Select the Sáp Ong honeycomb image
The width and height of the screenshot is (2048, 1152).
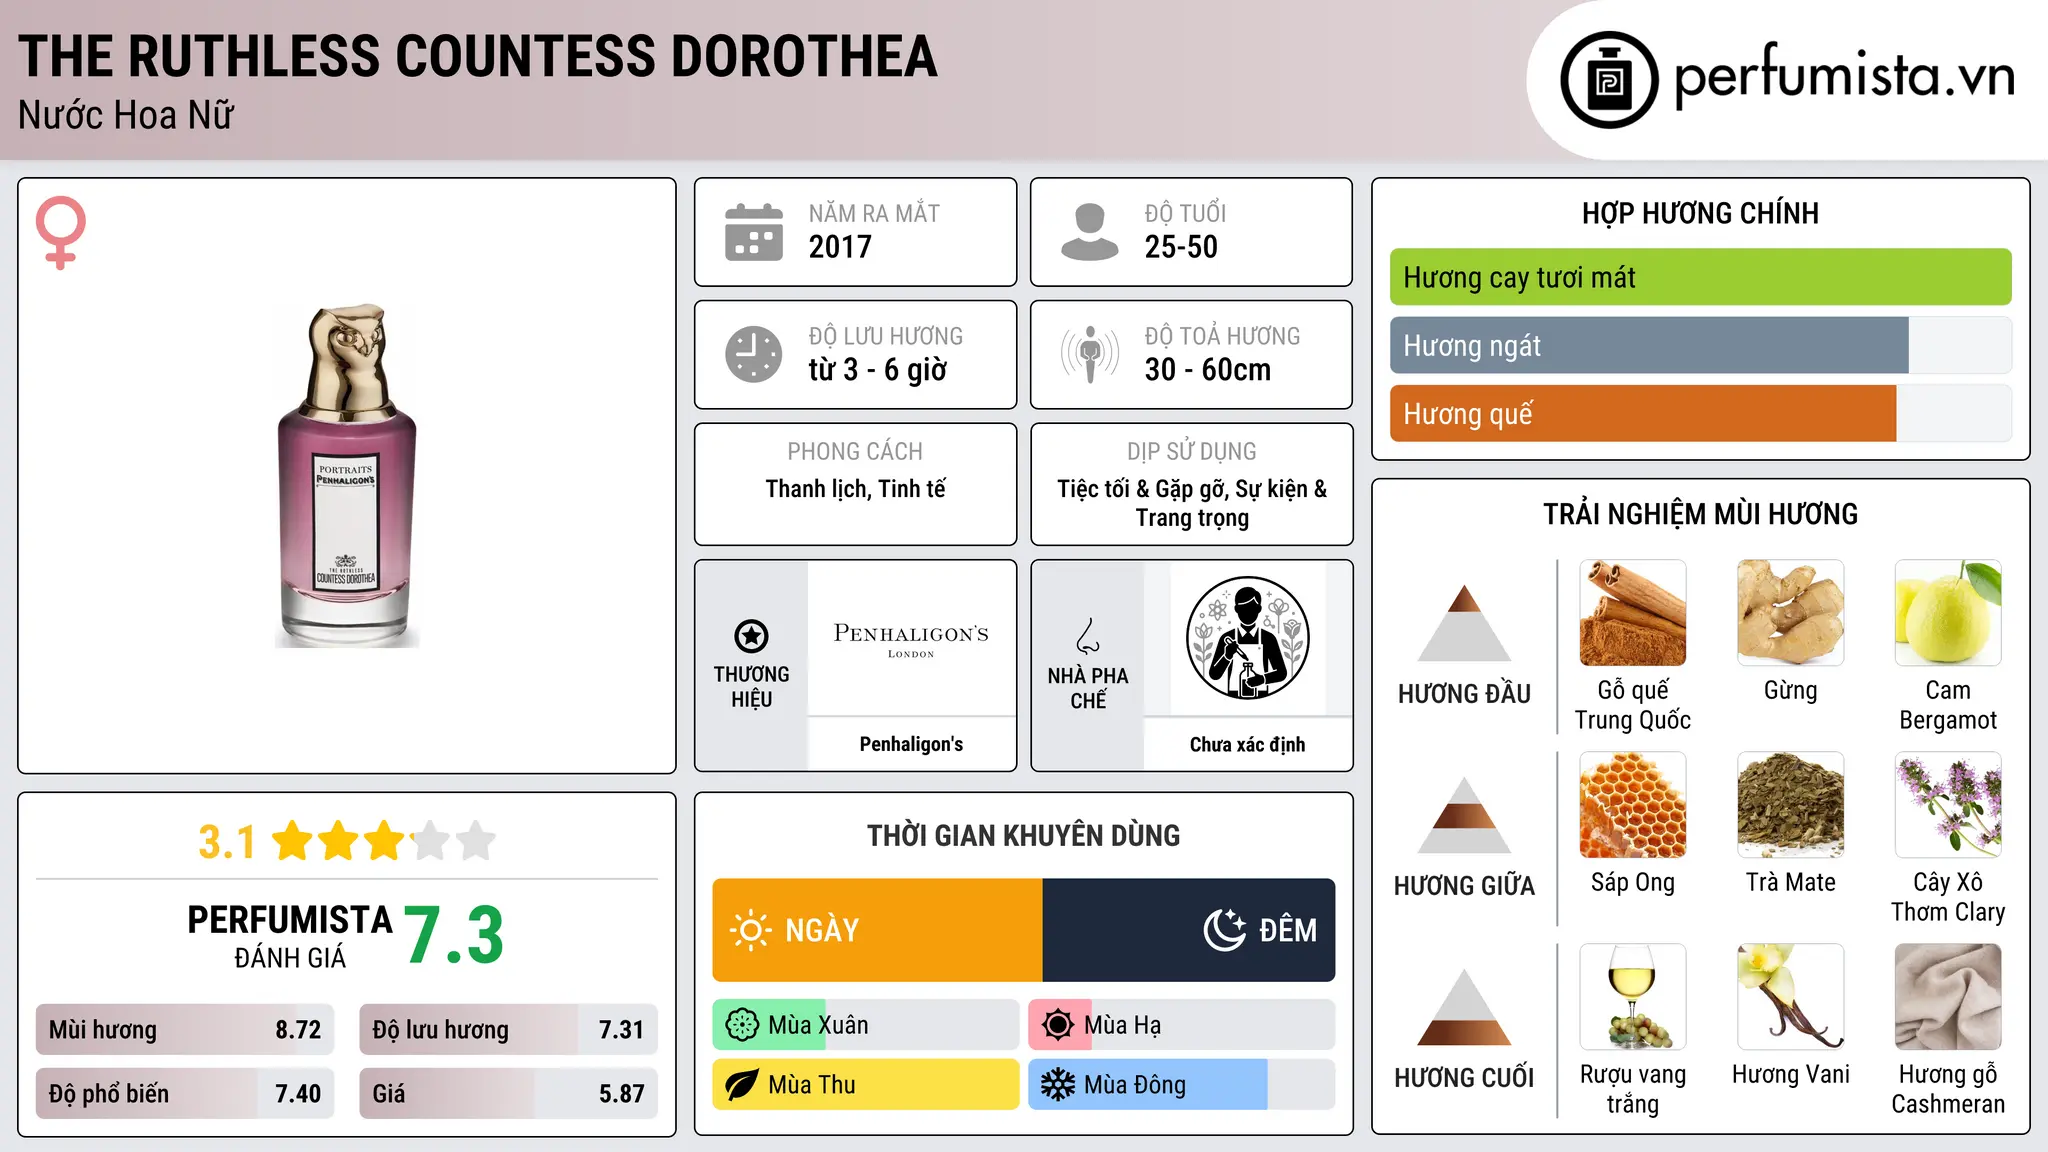tap(1633, 805)
